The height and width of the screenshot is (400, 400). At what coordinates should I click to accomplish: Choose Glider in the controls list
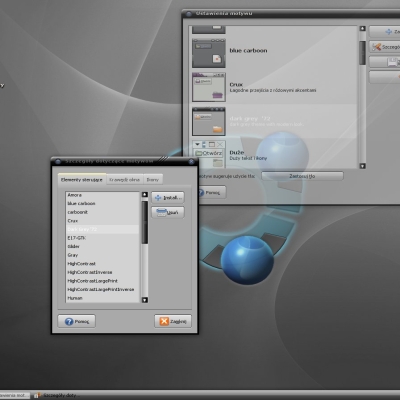[102, 246]
